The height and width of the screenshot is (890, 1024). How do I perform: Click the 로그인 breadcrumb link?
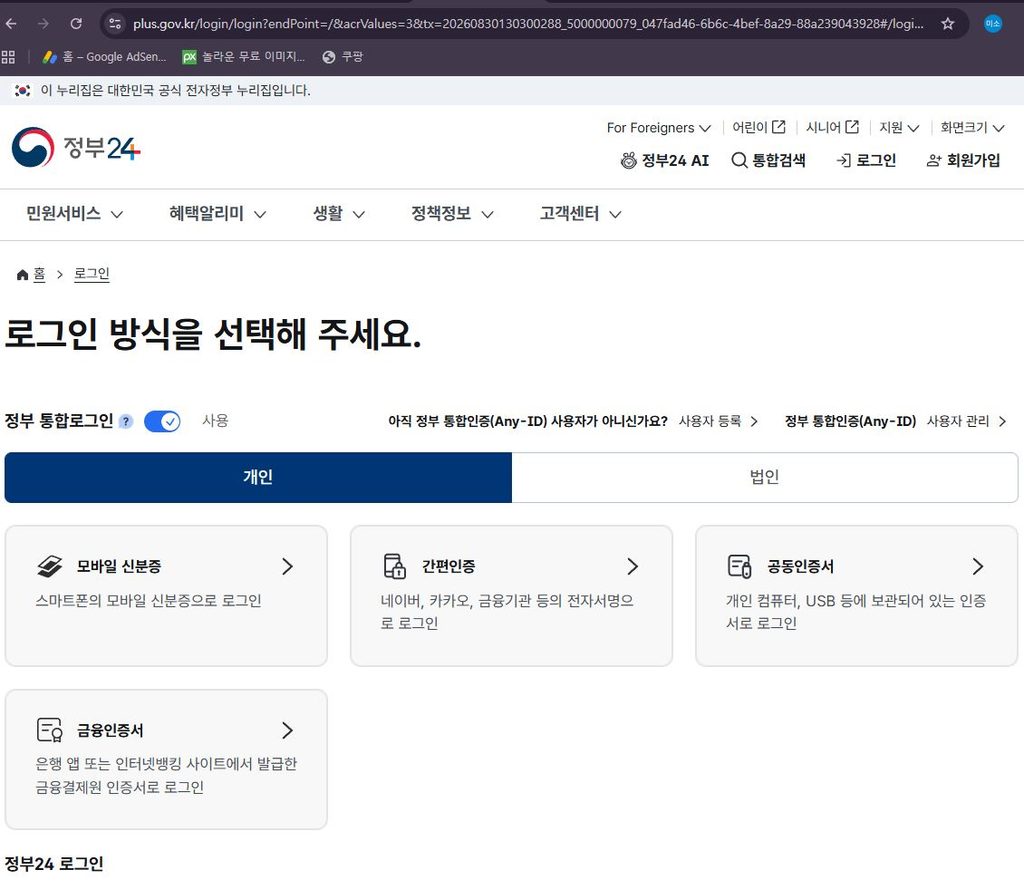click(x=91, y=274)
